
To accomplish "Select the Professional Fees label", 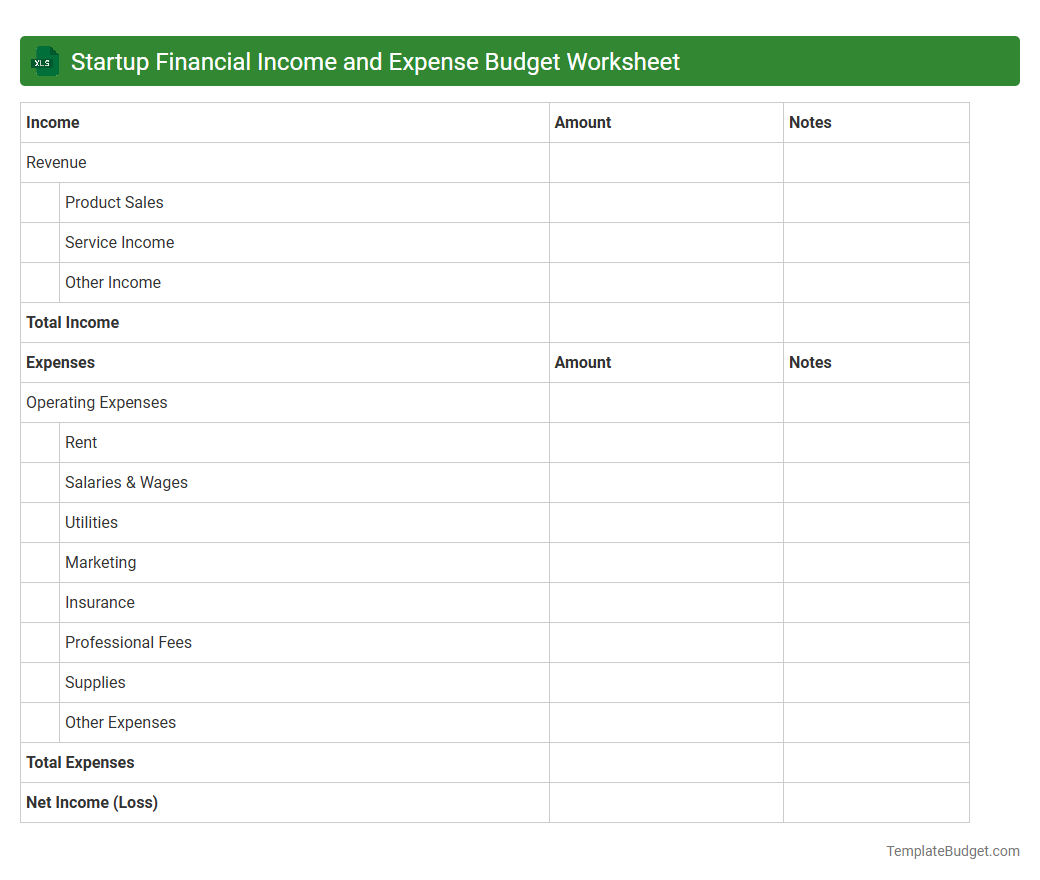I will tap(128, 642).
